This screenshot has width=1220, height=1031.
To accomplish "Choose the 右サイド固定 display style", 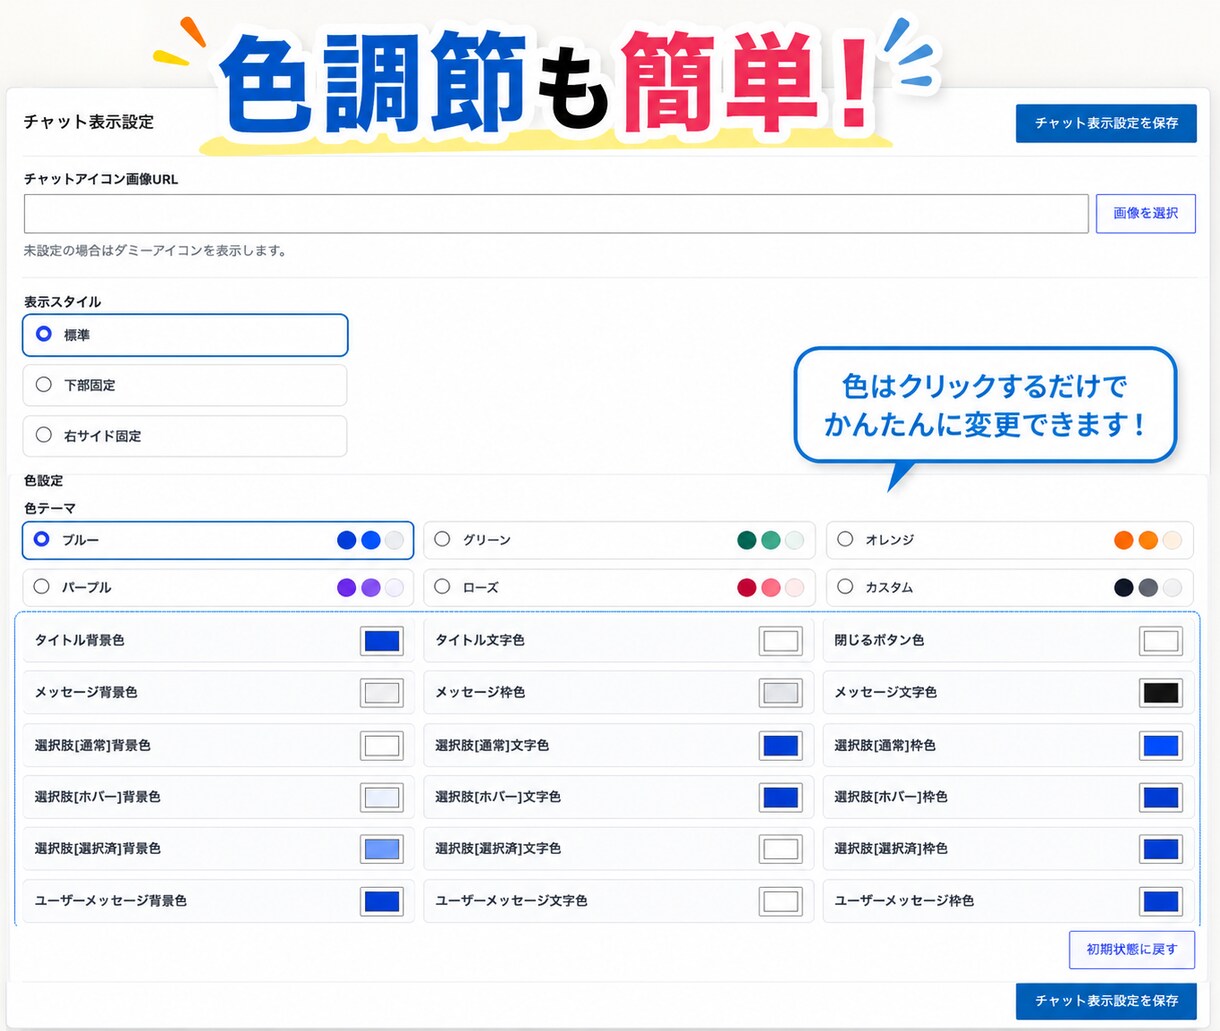I will [185, 436].
